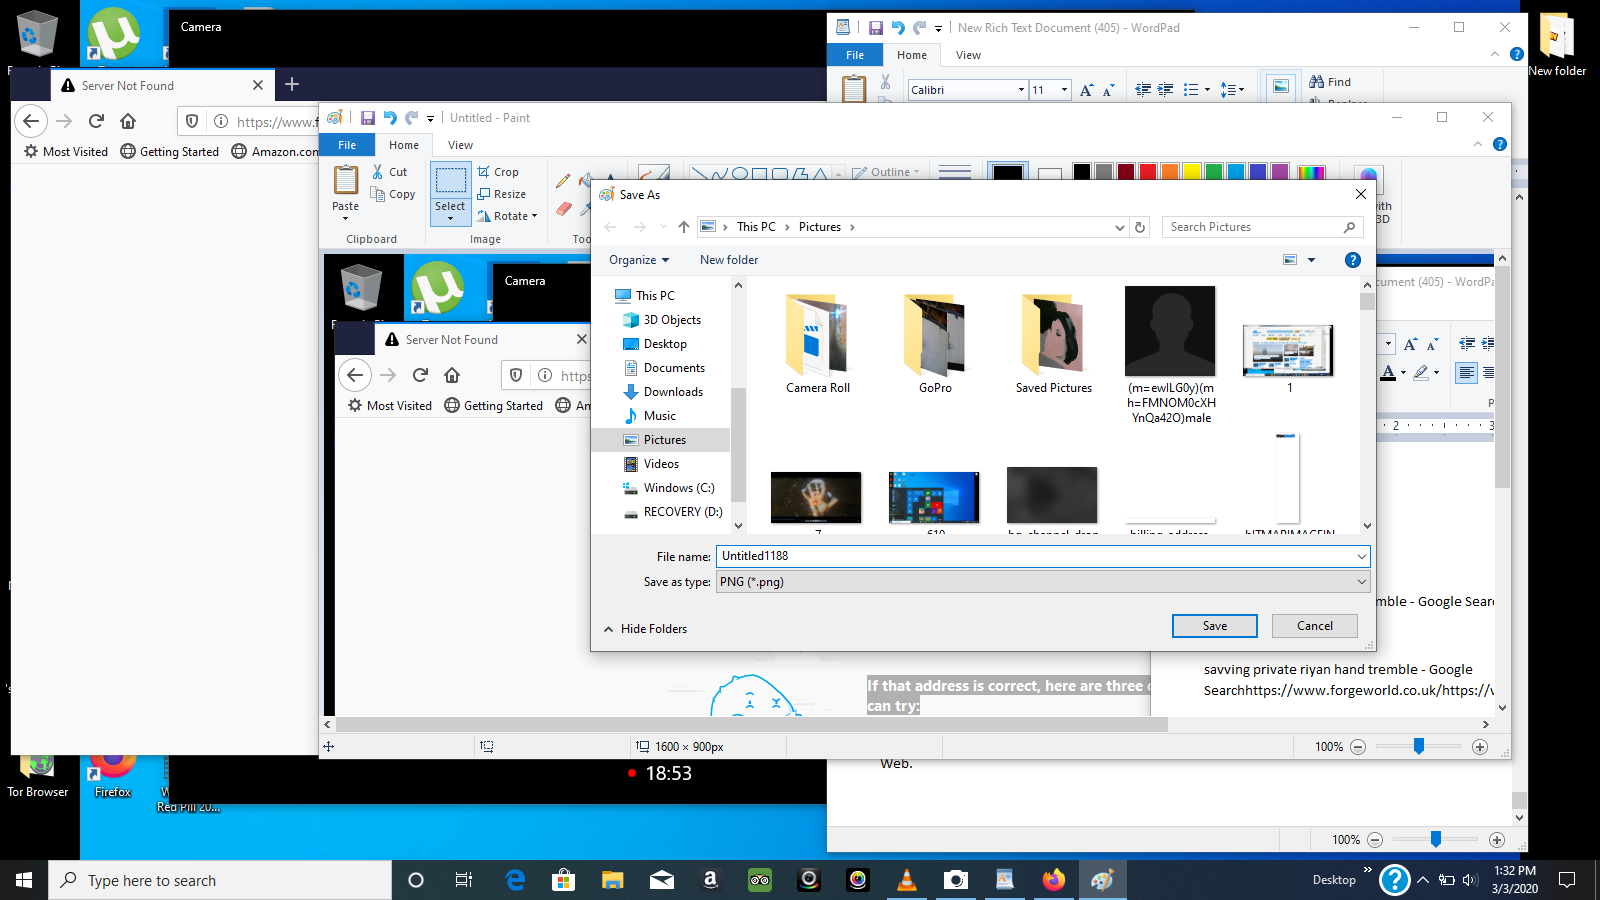
Task: Click the Save icon in WordPad's title bar
Action: (875, 28)
